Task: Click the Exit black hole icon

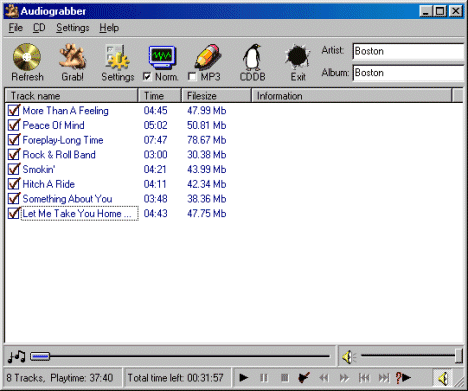Action: (x=297, y=57)
